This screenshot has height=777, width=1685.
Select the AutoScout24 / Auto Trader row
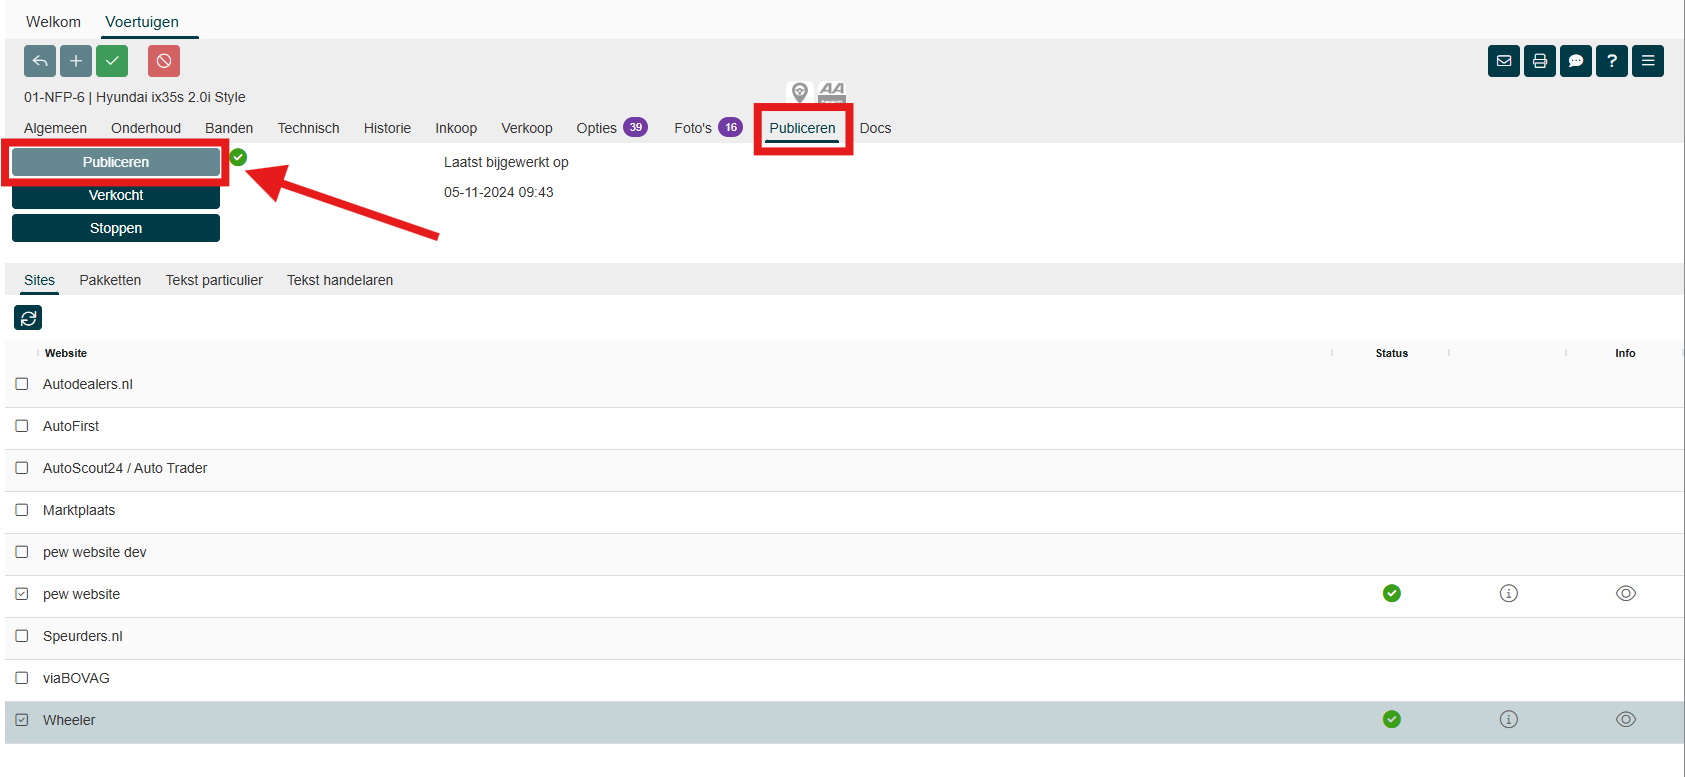coord(125,468)
